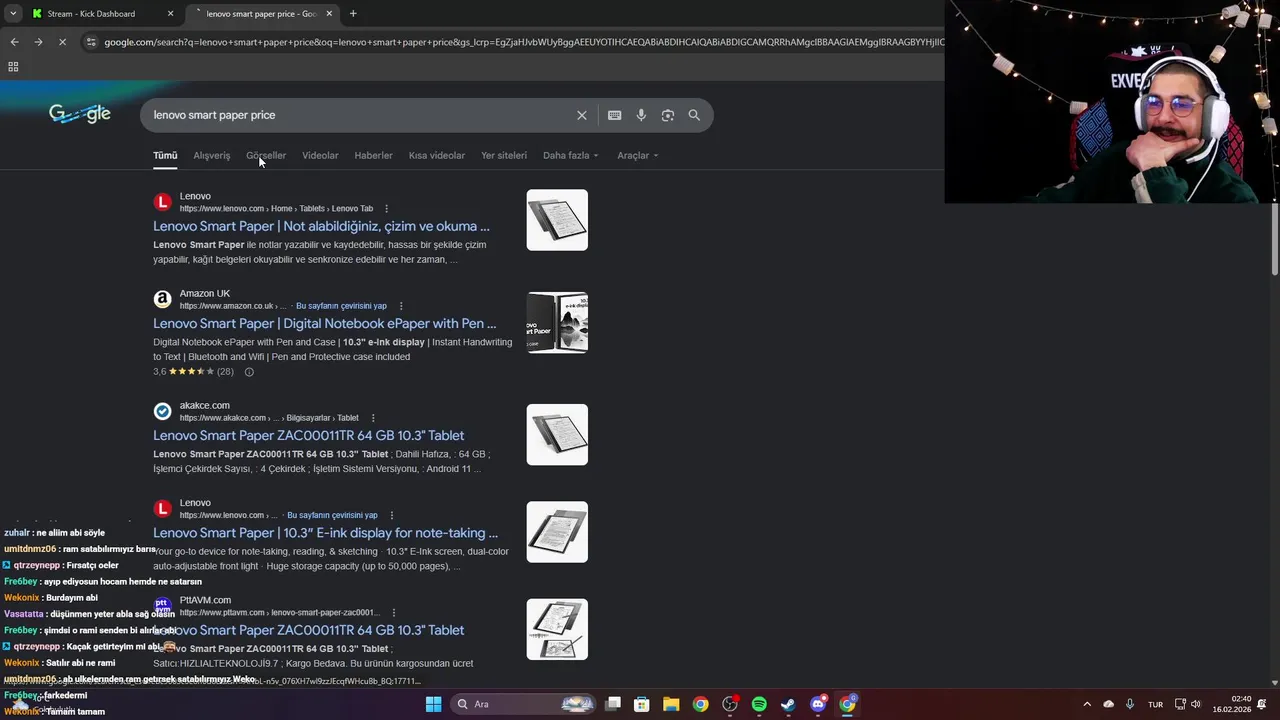
Task: Translate Amazon UK result via 'Bu sayfanın çevirisini yap'
Action: point(341,306)
